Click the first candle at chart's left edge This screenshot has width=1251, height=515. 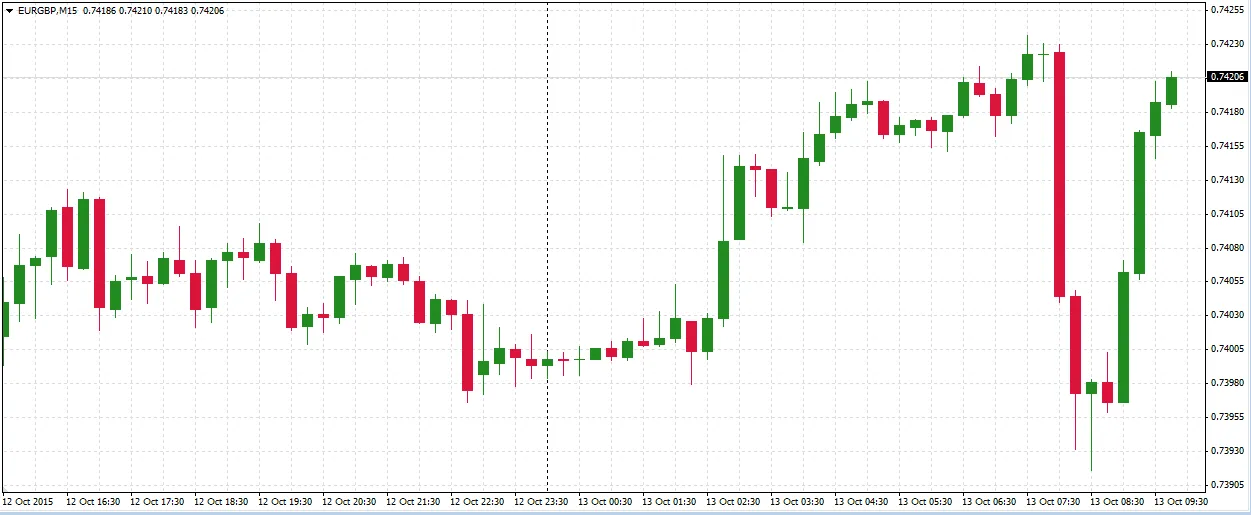coord(4,318)
